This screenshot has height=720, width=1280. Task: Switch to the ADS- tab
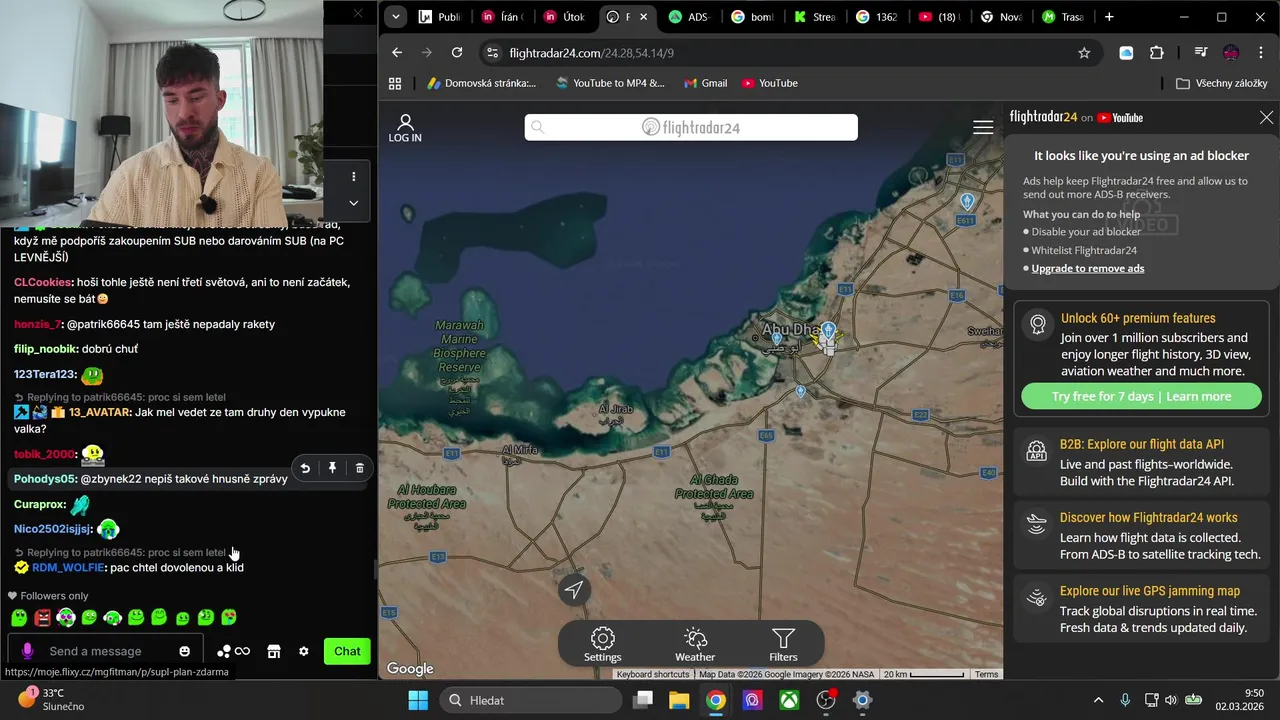pyautogui.click(x=690, y=17)
